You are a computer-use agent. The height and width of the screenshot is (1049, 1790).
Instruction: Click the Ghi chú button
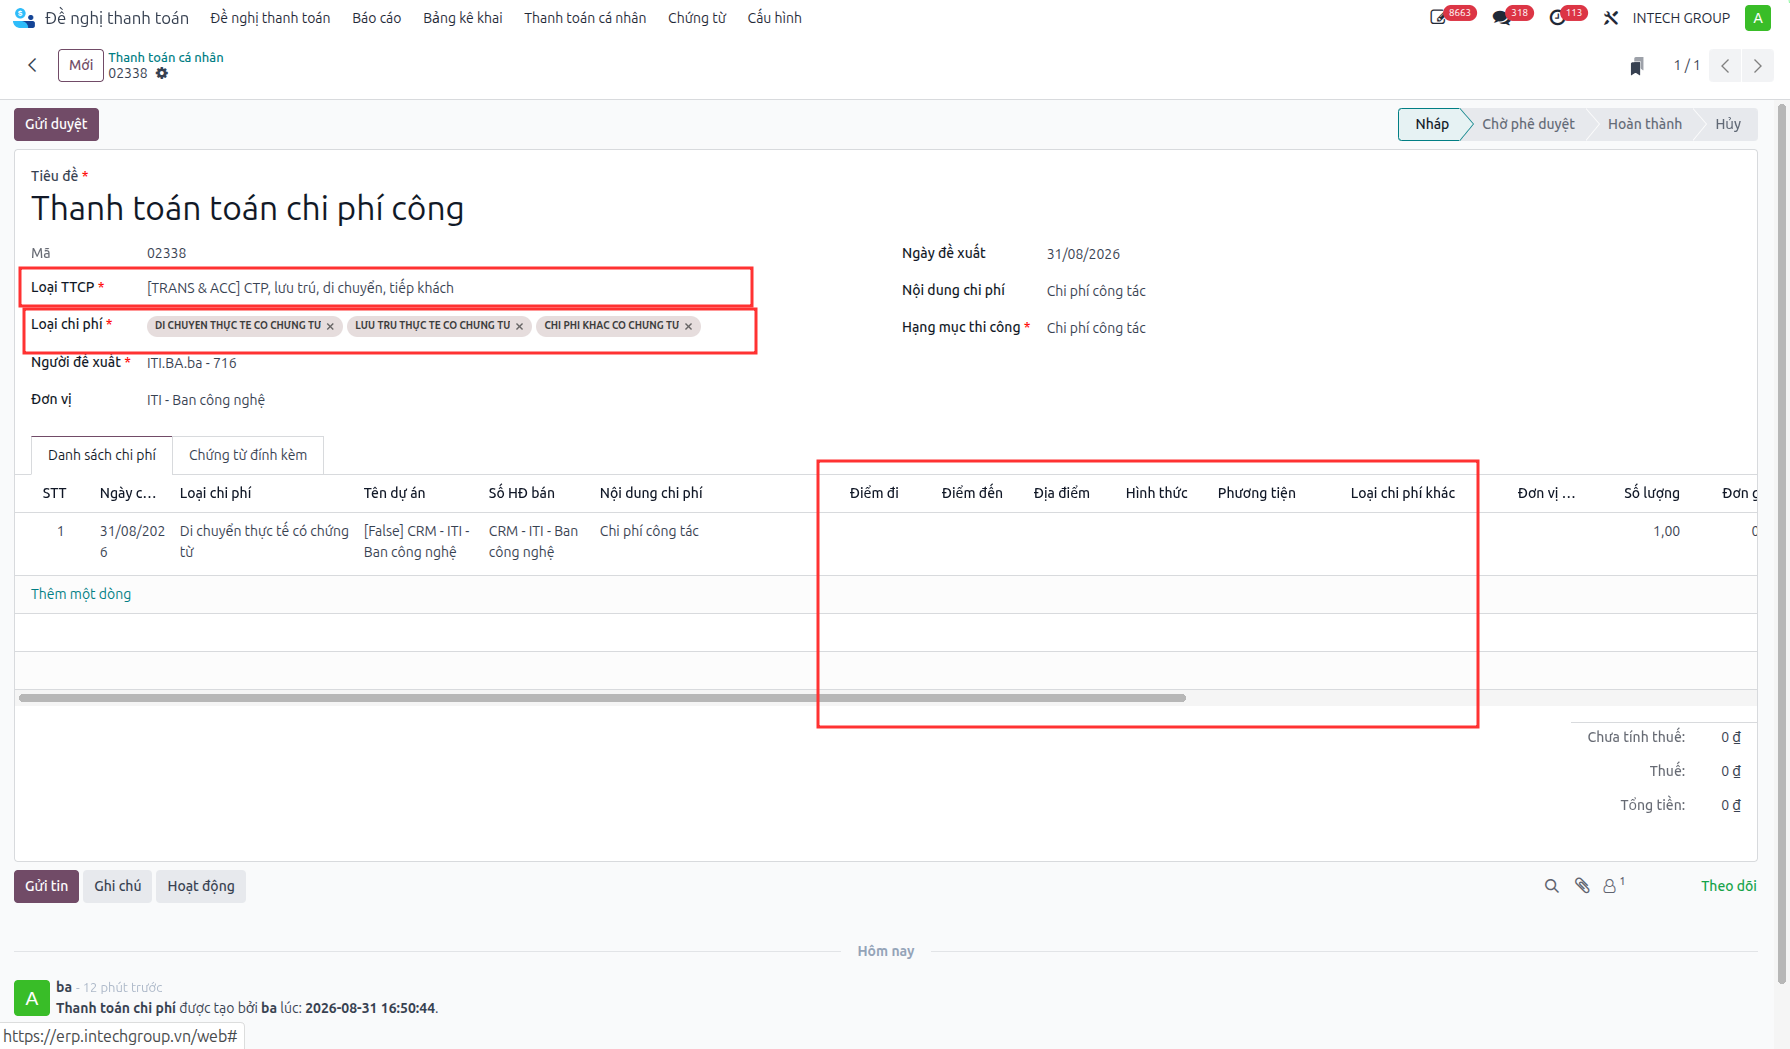click(118, 886)
